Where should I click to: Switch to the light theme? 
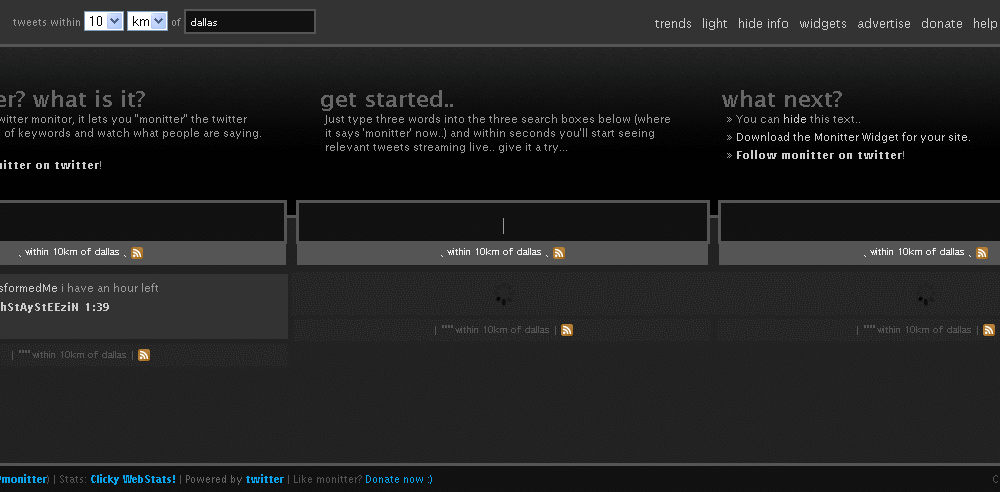(714, 24)
